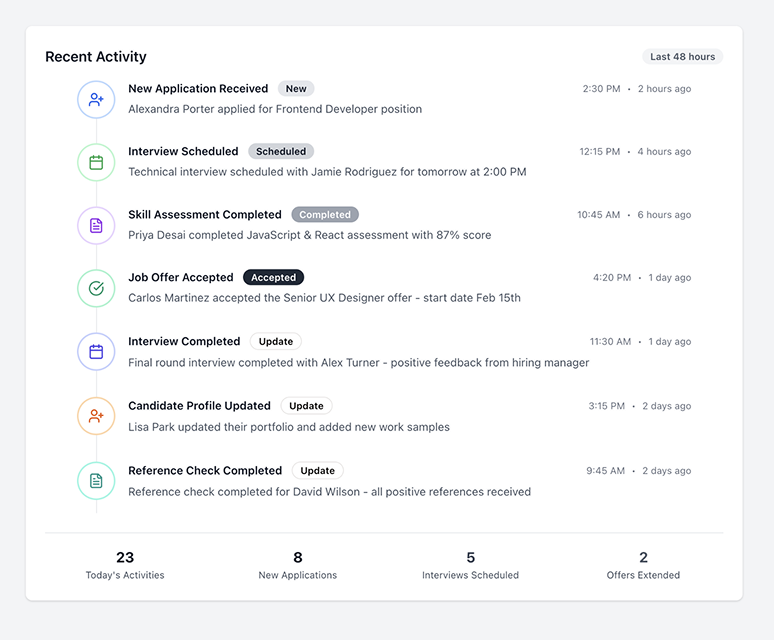774x640 pixels.
Task: Click the 2 Offers Extended stat
Action: pyautogui.click(x=643, y=565)
